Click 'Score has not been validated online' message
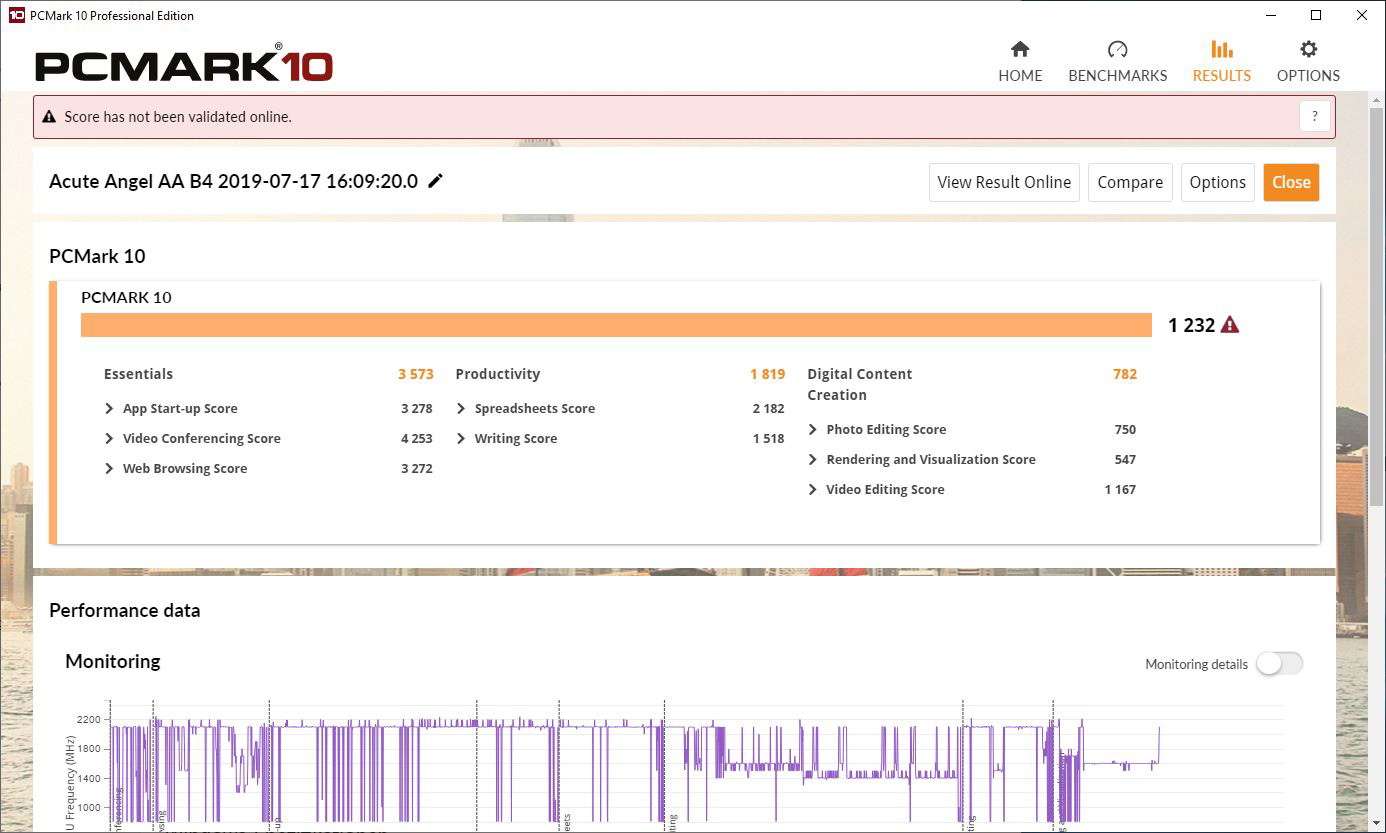 pyautogui.click(x=178, y=117)
